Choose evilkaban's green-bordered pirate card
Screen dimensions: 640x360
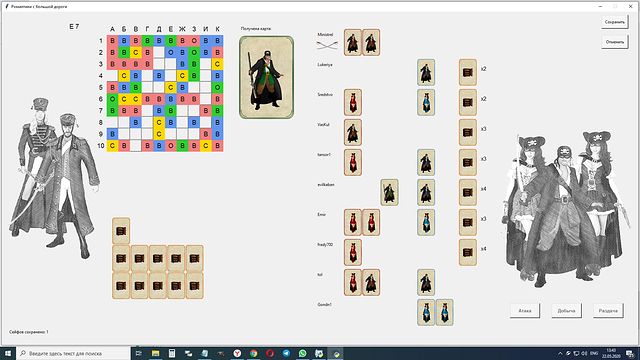click(x=389, y=192)
